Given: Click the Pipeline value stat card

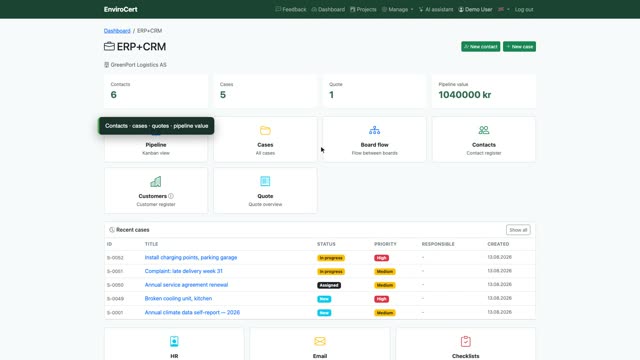Looking at the screenshot, I should coord(484,91).
